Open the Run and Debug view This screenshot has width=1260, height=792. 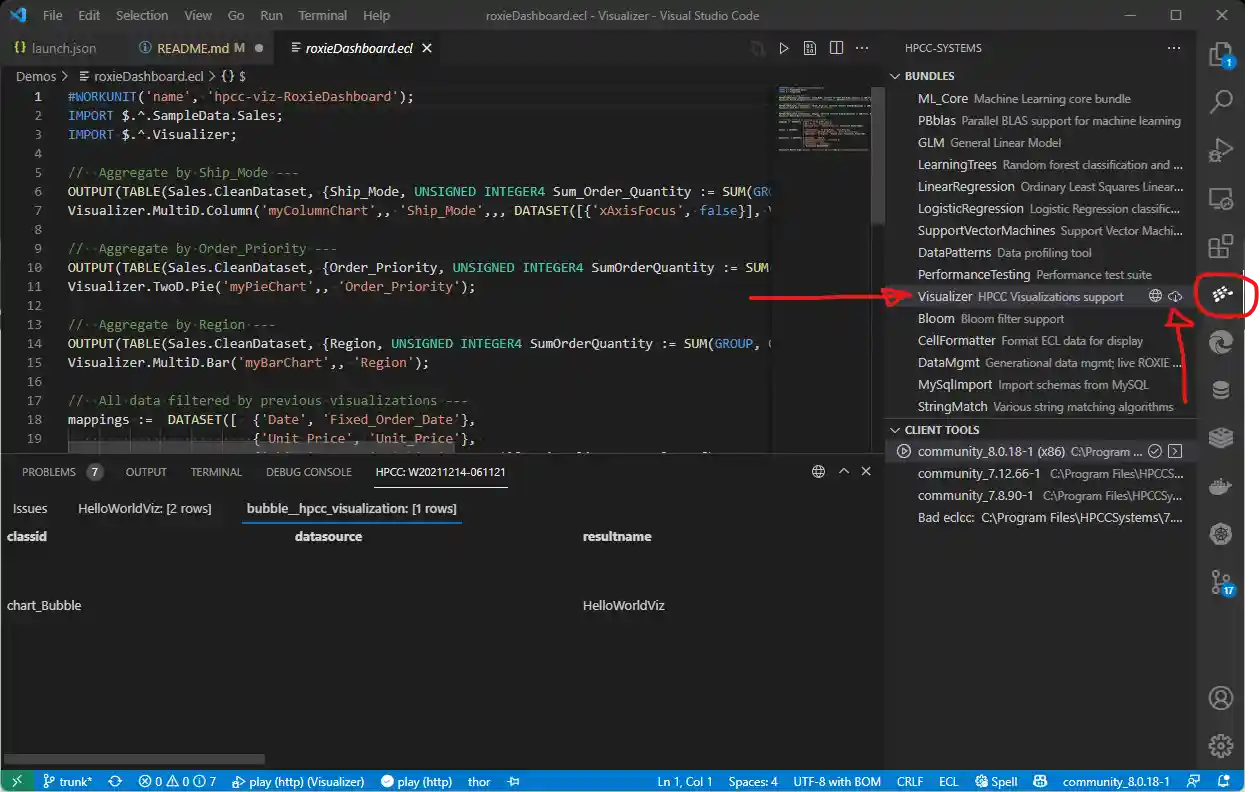tap(1221, 150)
